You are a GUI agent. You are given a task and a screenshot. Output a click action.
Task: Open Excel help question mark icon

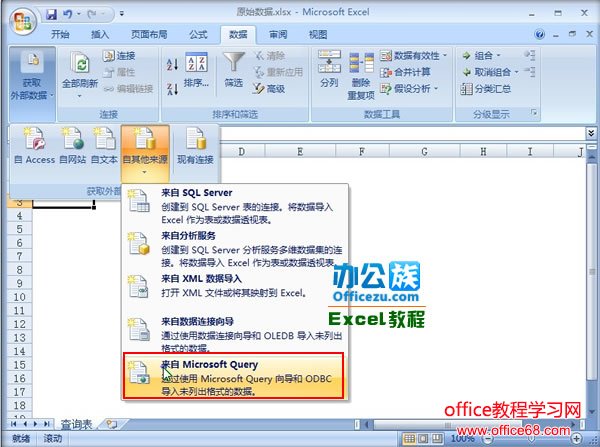(540, 34)
